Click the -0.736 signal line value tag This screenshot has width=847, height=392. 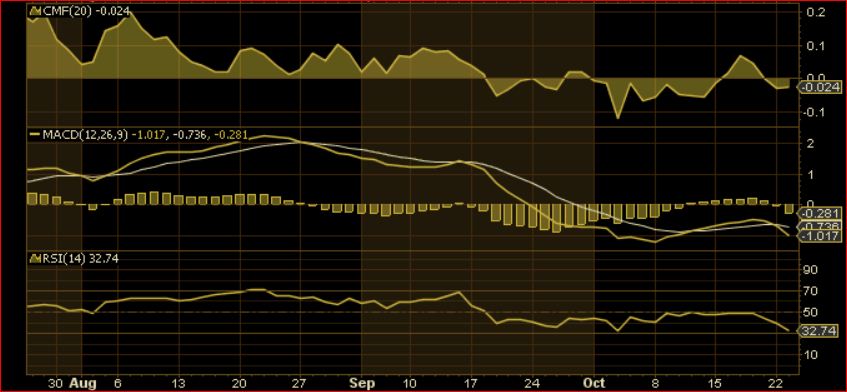819,226
